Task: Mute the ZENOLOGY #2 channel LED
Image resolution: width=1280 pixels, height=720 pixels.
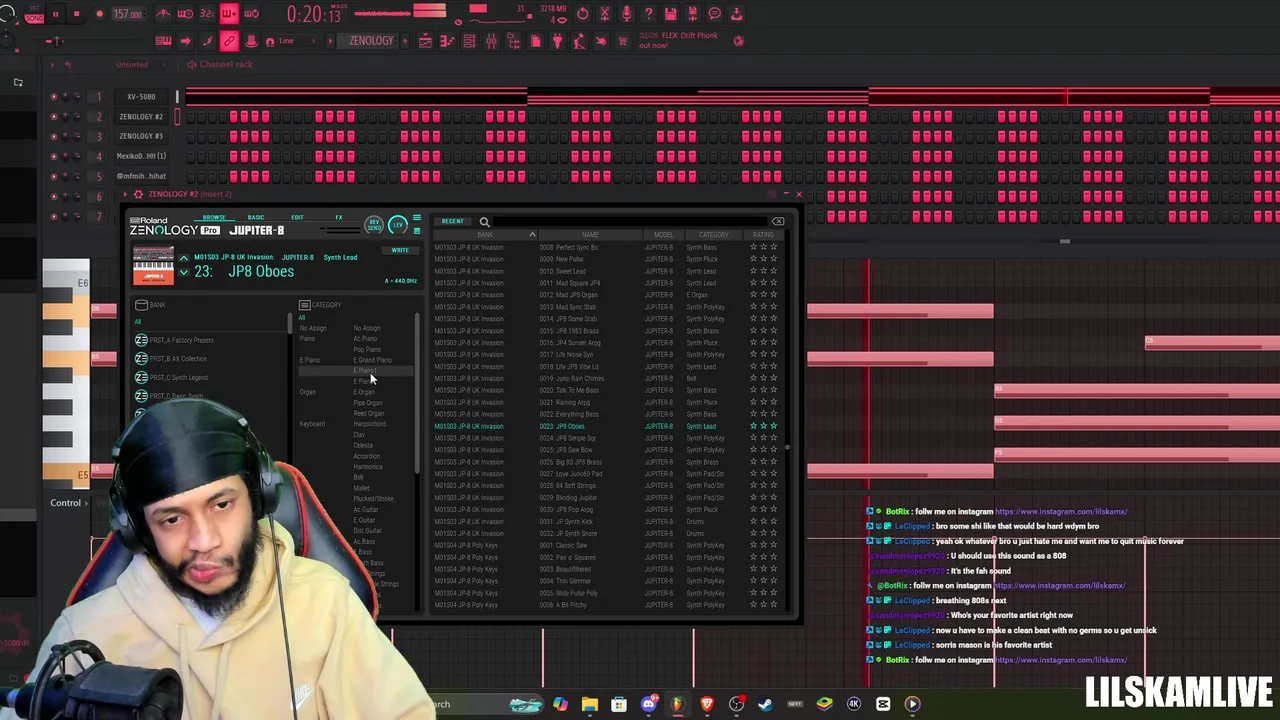Action: [54, 116]
